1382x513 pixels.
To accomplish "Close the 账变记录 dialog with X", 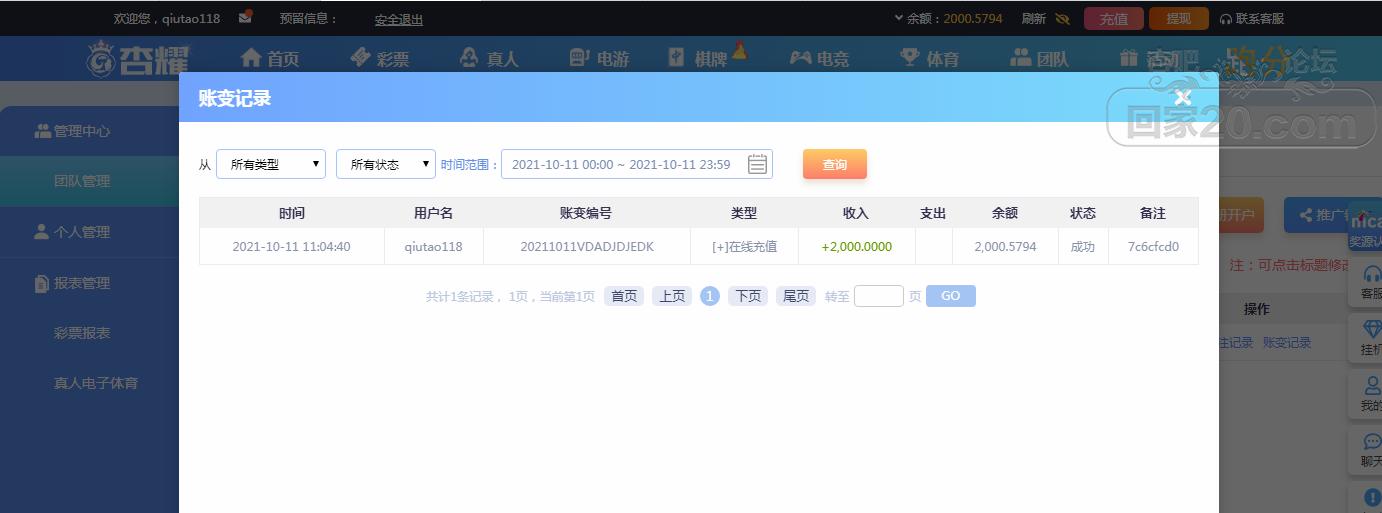I will [1183, 97].
